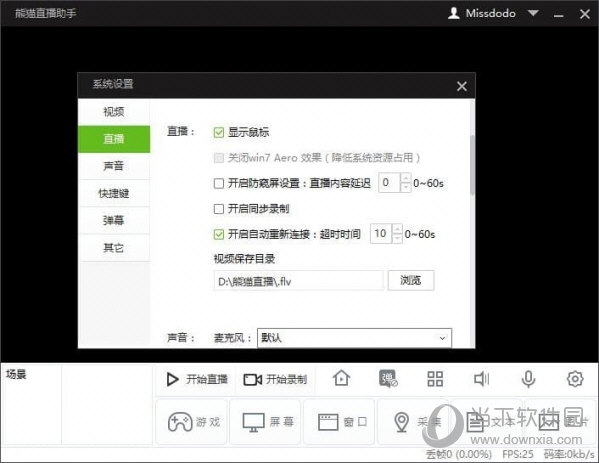Screen dimensions: 599x463
Task: Start recording with the 开始录制 button
Action: tap(275, 379)
